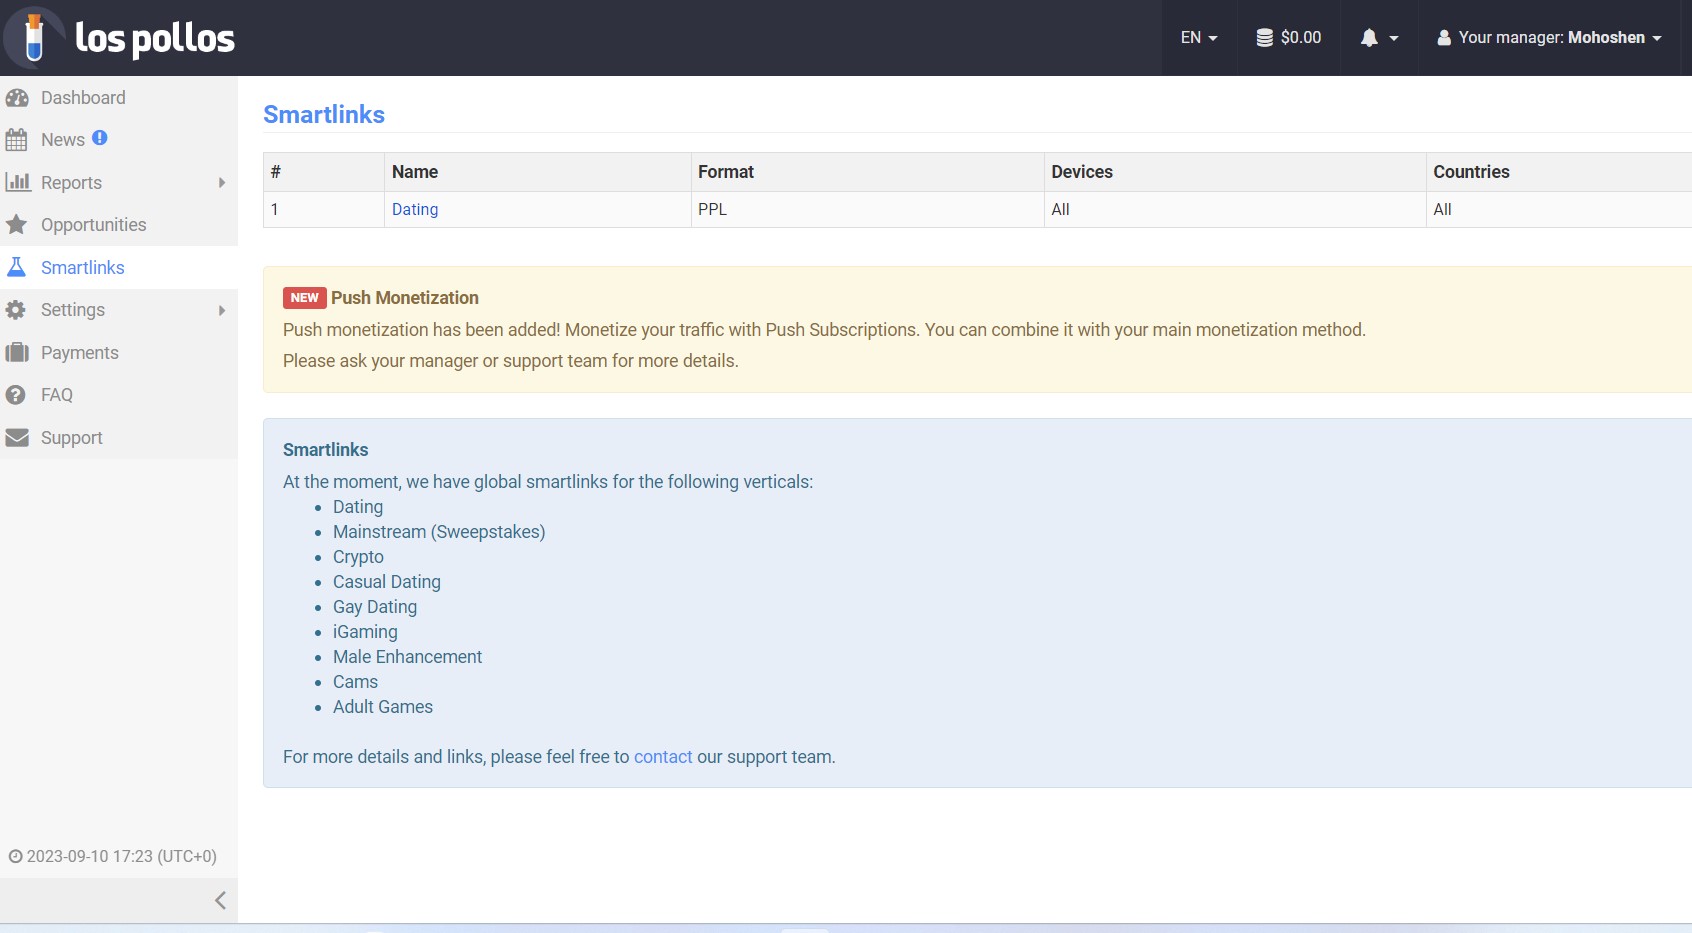Open the Payments wallet icon
Viewport: 1692px width, 933px height.
[17, 353]
